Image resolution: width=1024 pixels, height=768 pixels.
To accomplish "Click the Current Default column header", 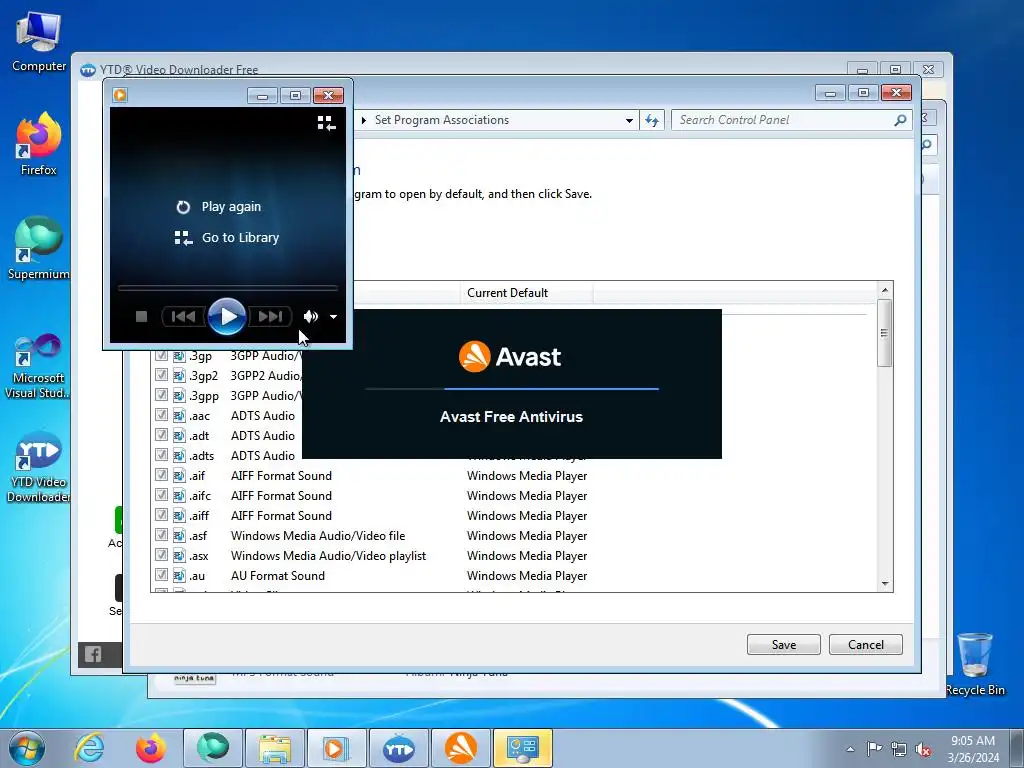I will click(526, 293).
